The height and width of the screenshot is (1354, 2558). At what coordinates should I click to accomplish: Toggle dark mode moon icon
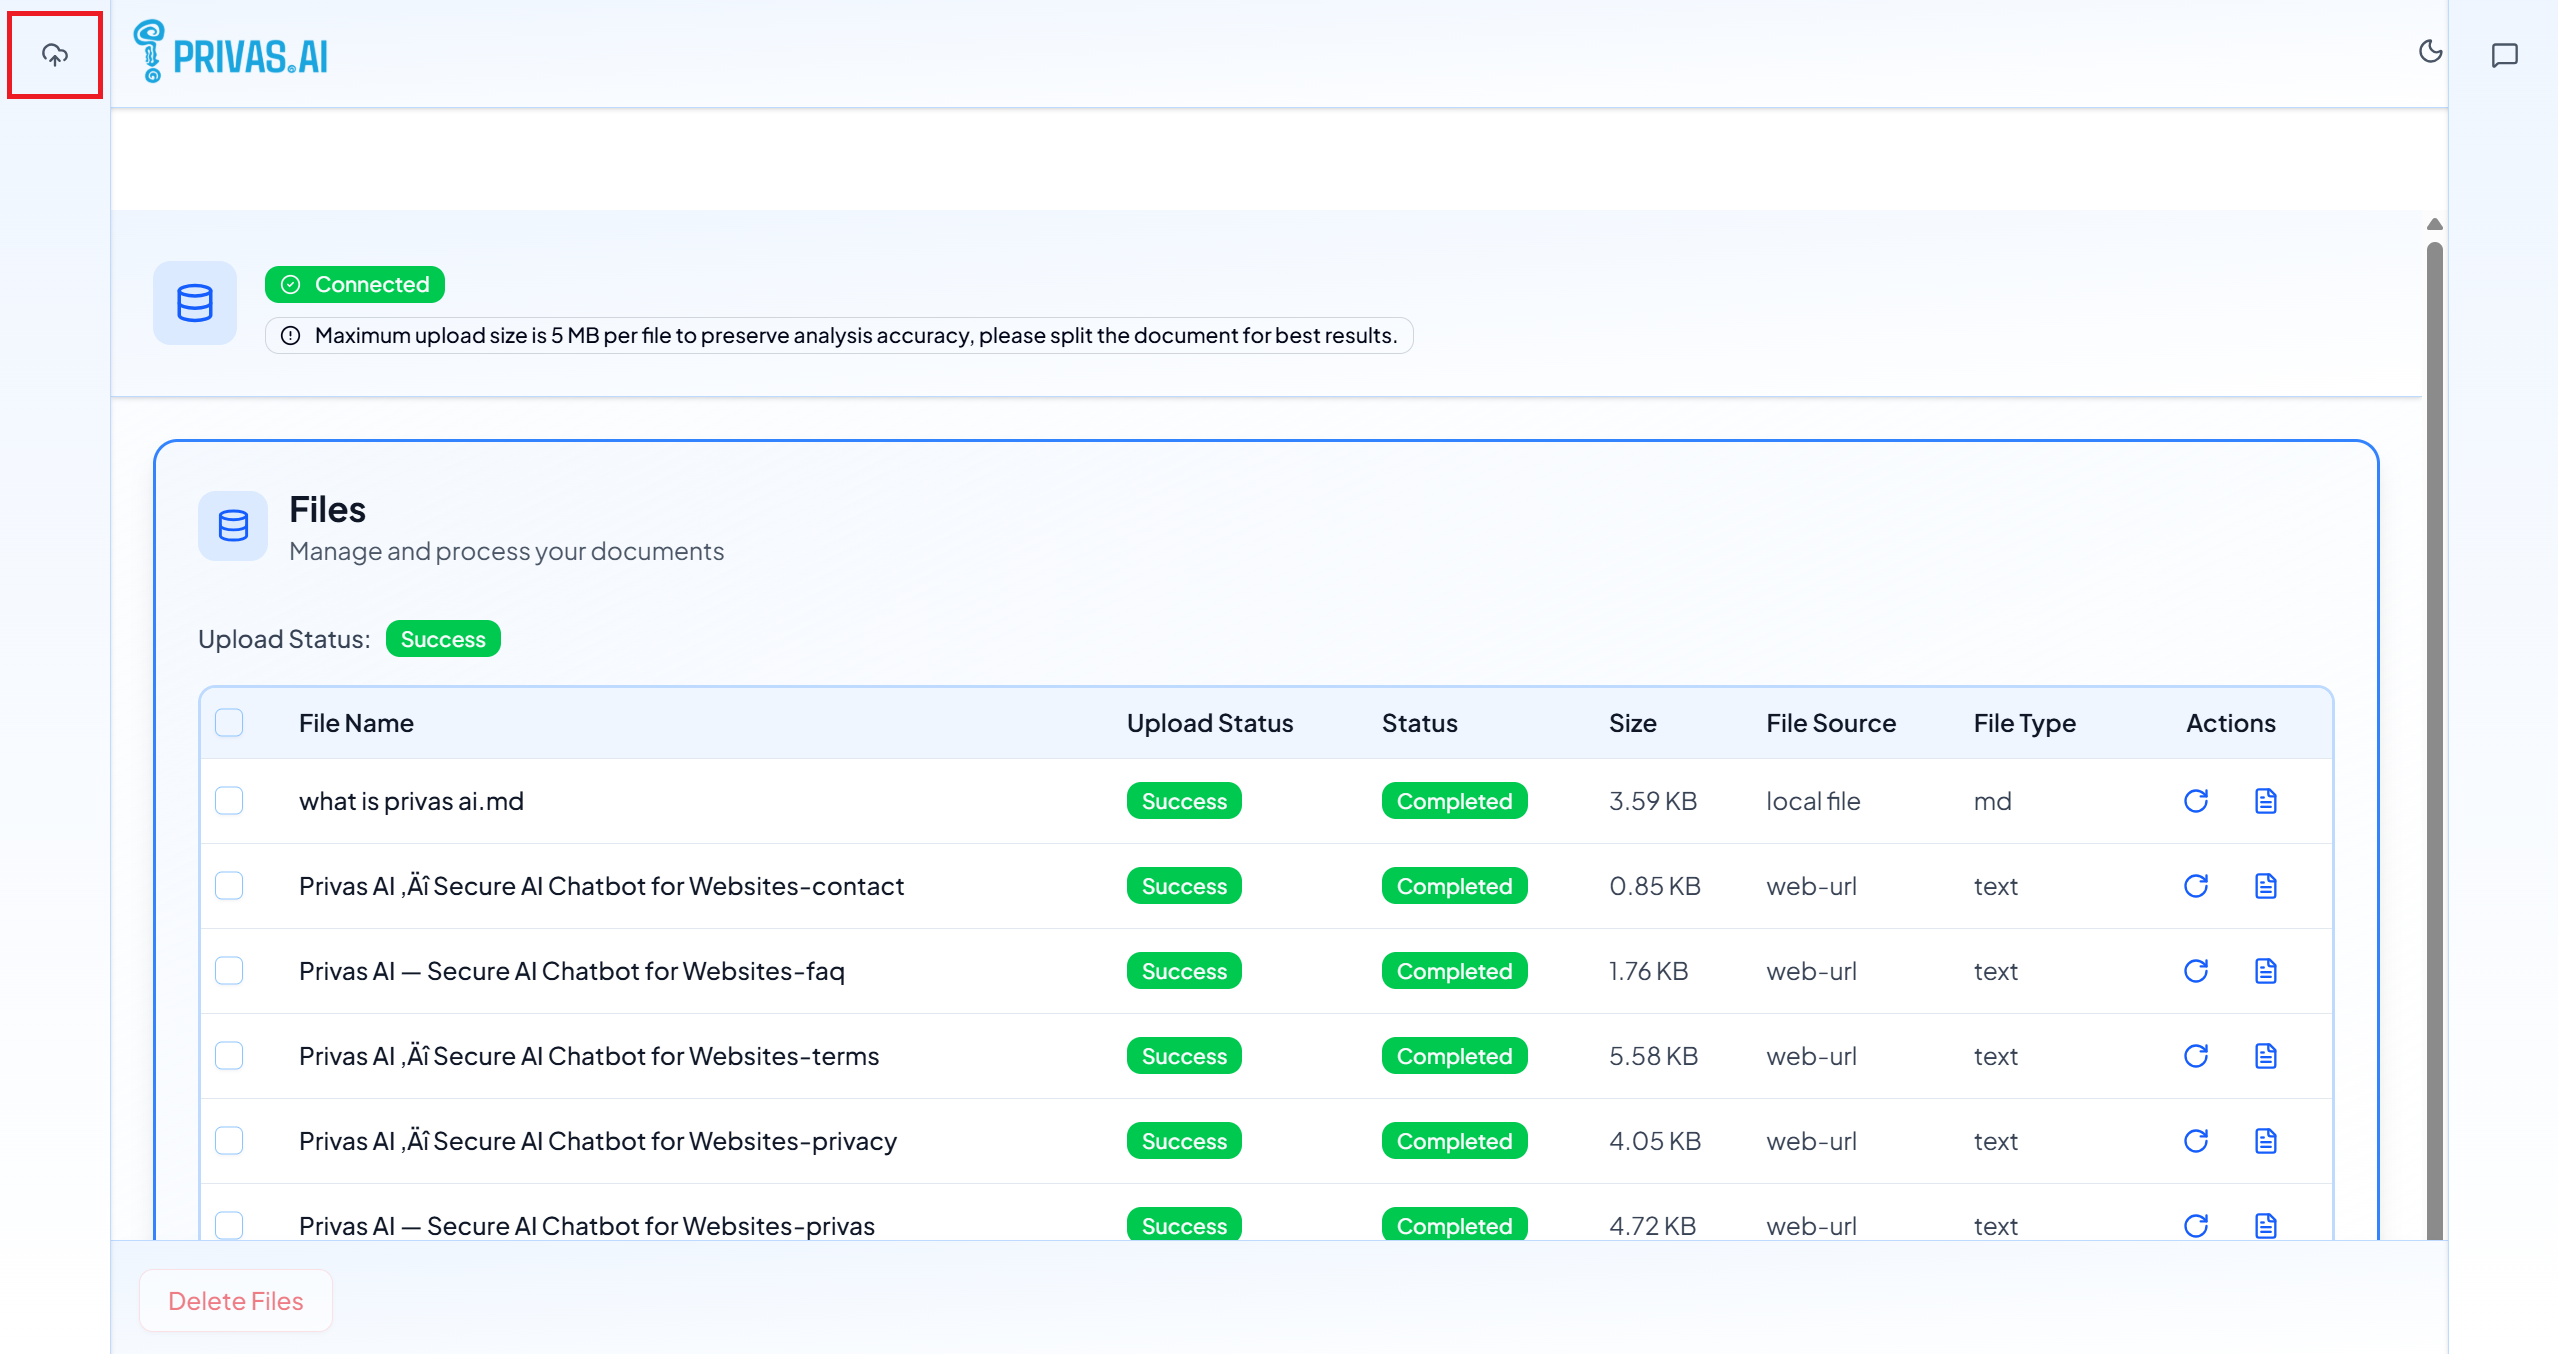tap(2430, 51)
